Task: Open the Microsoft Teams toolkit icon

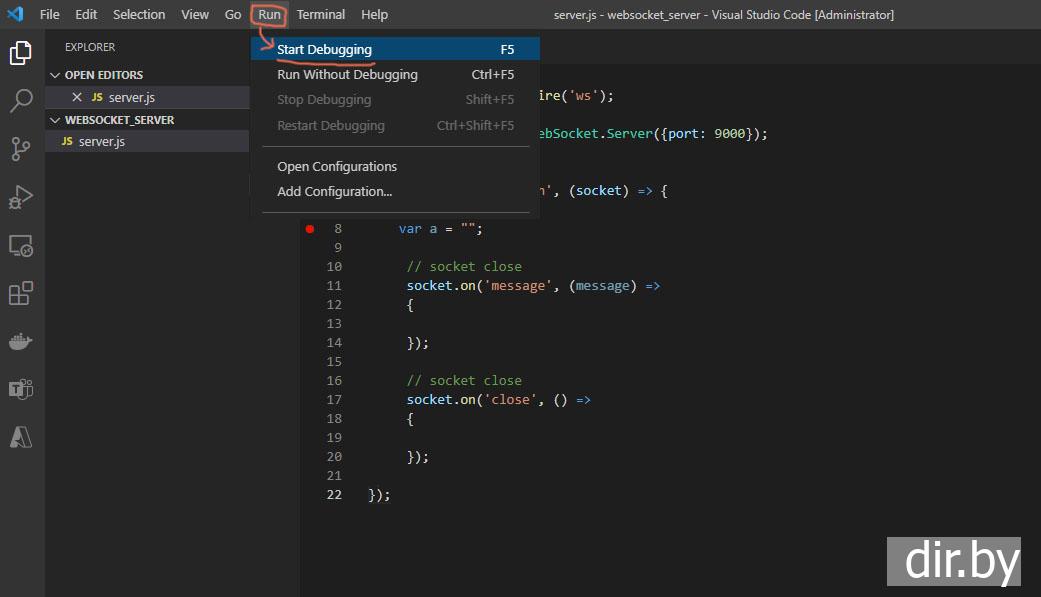Action: (x=20, y=389)
